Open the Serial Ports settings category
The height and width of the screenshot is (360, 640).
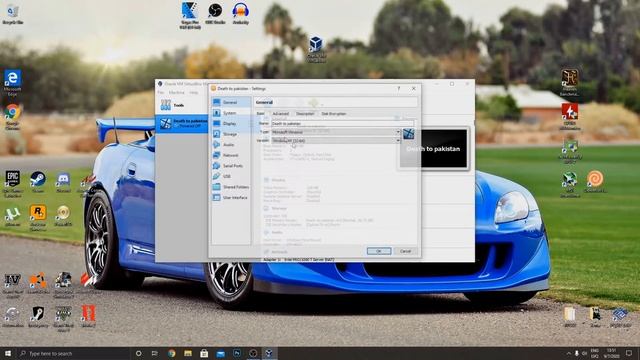point(231,166)
